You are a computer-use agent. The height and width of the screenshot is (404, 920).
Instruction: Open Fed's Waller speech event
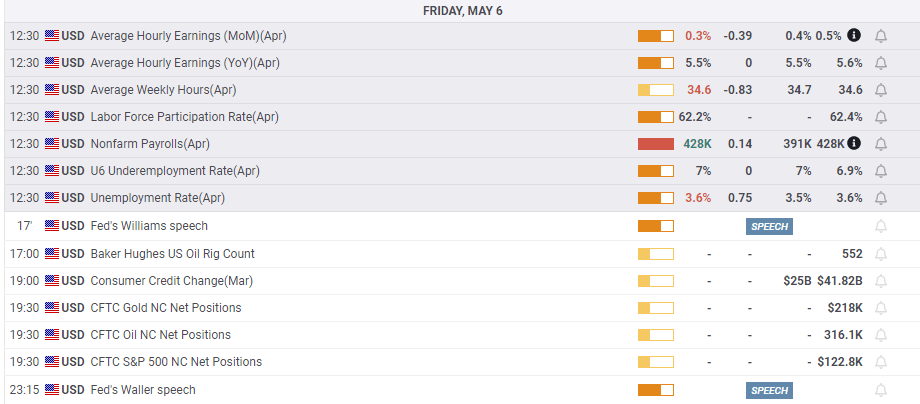coord(143,390)
